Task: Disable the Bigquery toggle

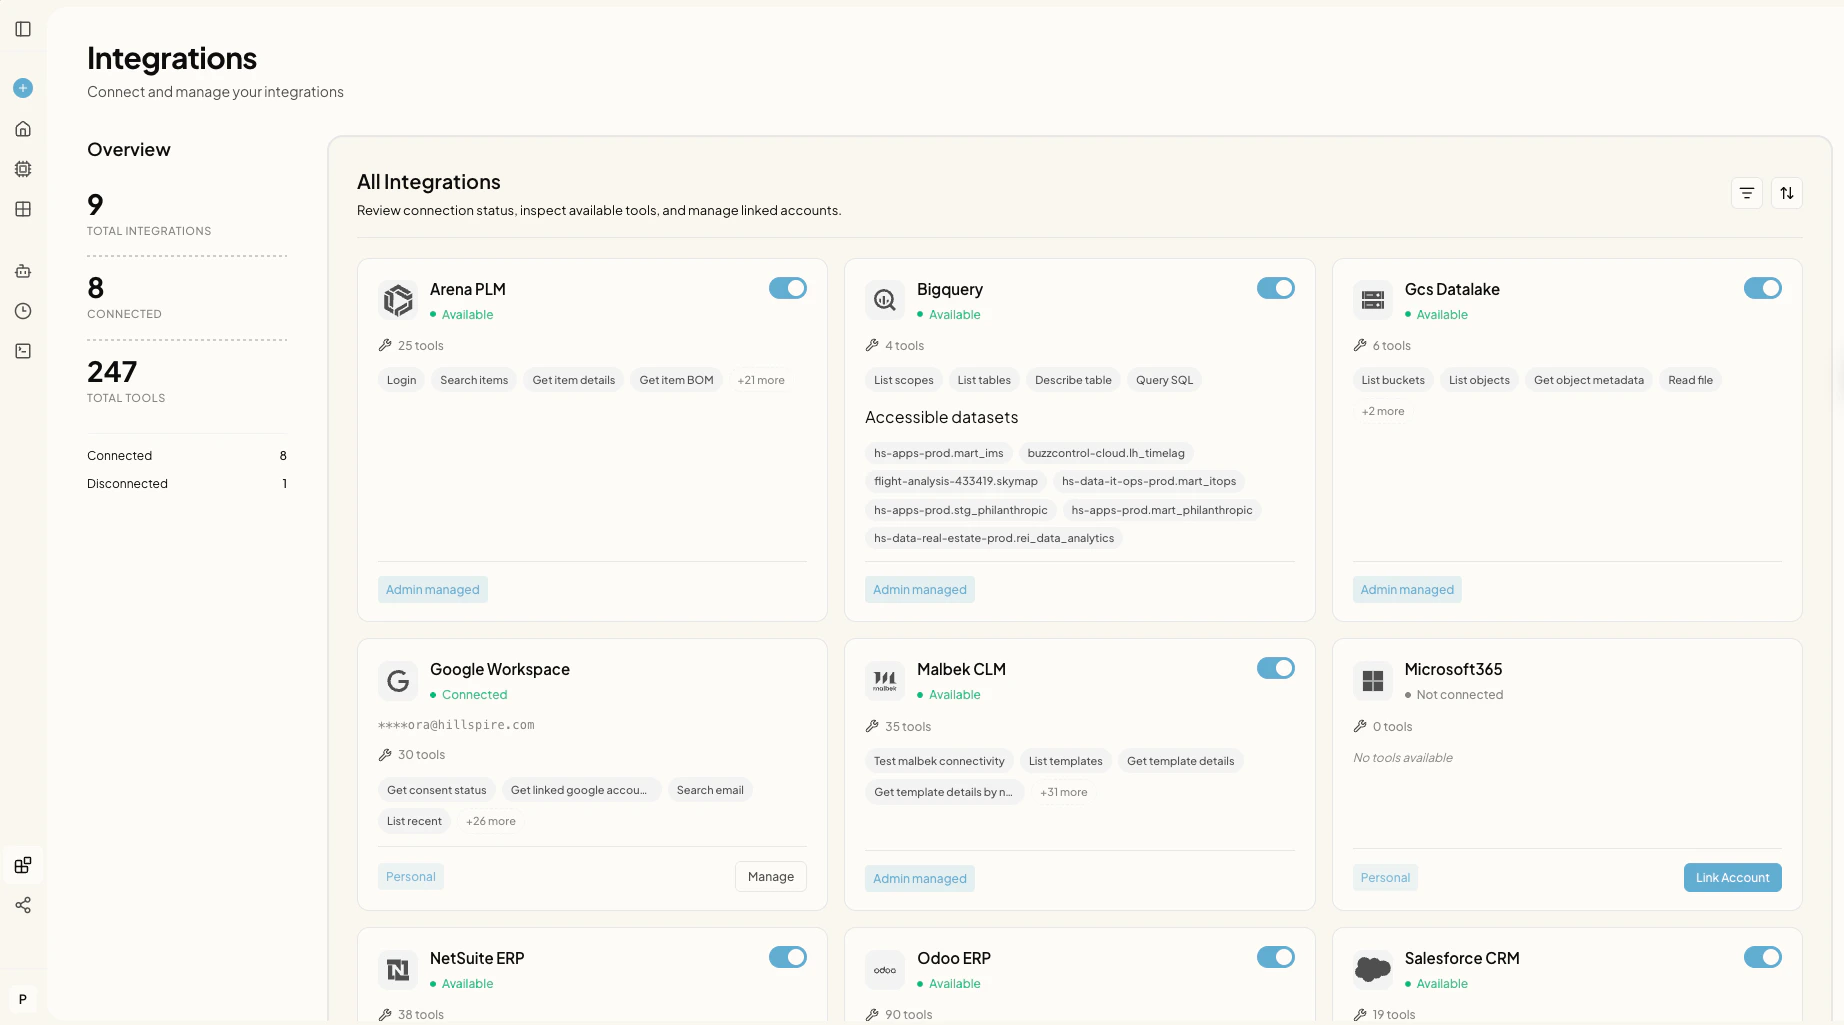Action: click(1276, 288)
